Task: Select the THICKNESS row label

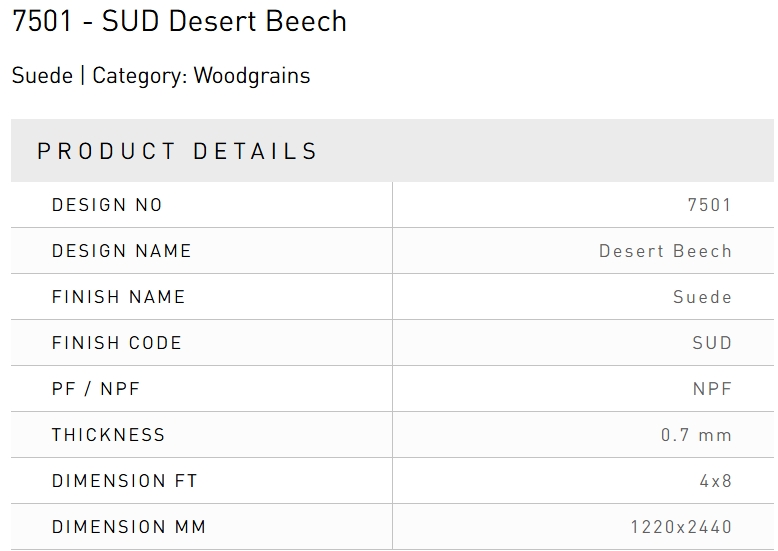Action: pyautogui.click(x=108, y=435)
